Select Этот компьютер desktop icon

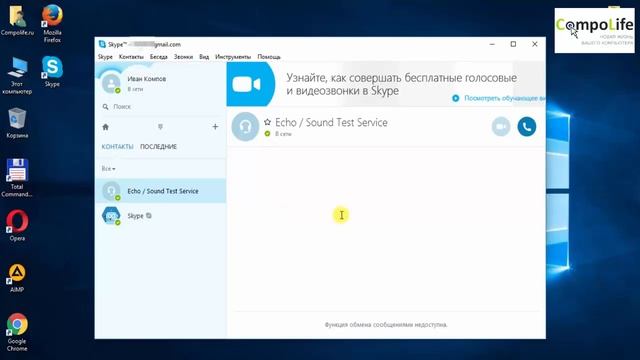point(17,76)
